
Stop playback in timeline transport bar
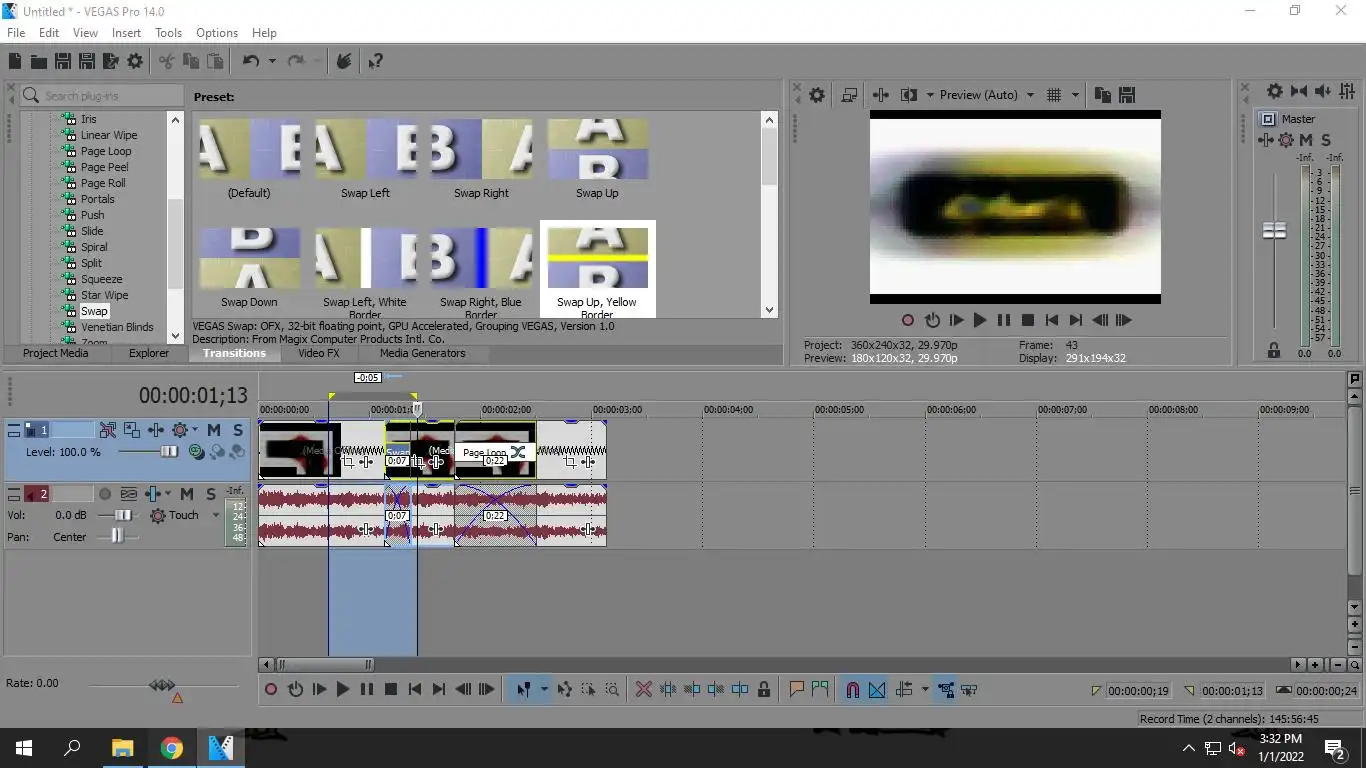391,690
